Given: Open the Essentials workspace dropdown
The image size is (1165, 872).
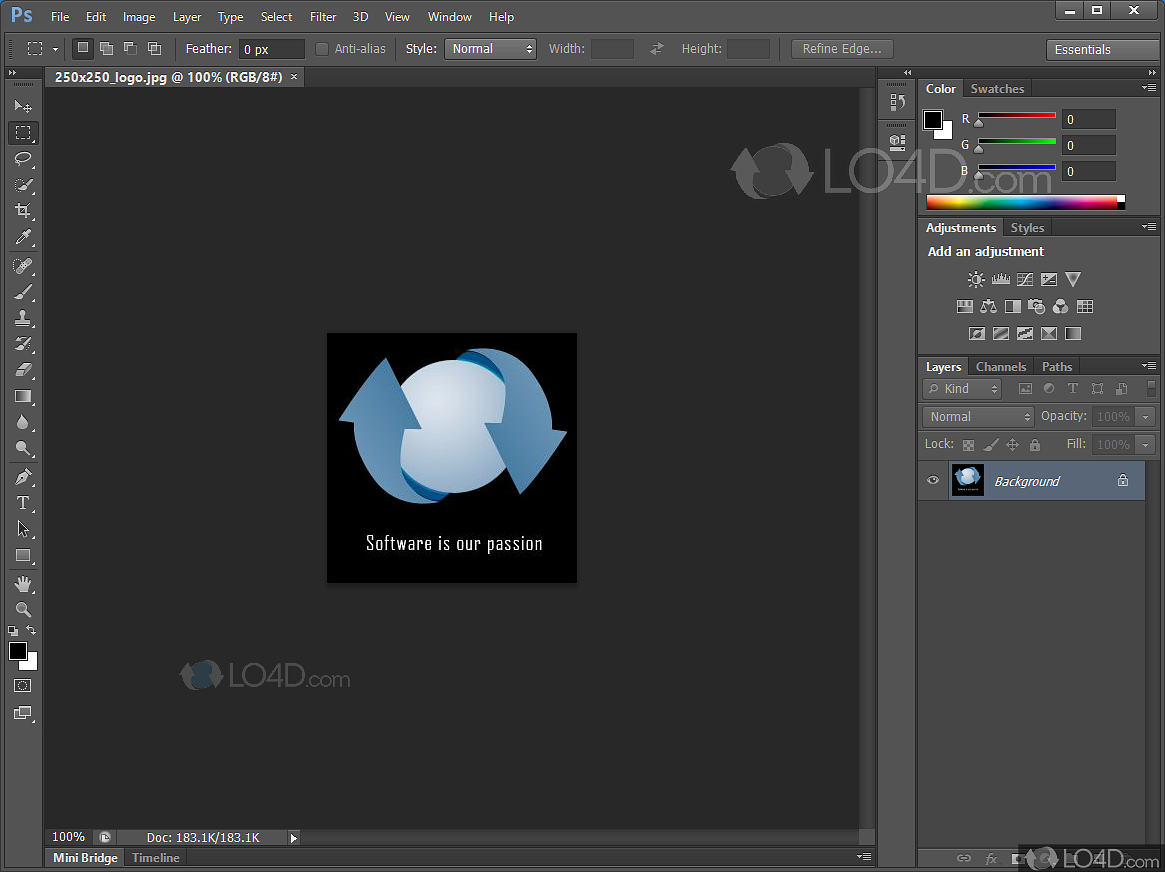Looking at the screenshot, I should (x=1101, y=50).
